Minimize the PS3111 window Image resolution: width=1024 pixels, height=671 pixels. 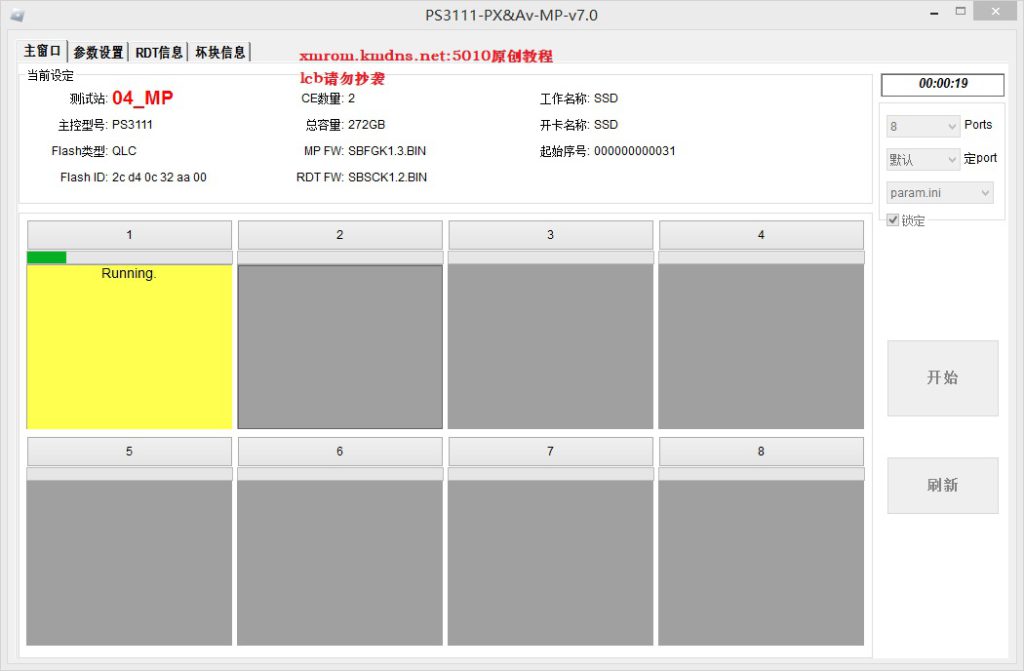pos(934,12)
